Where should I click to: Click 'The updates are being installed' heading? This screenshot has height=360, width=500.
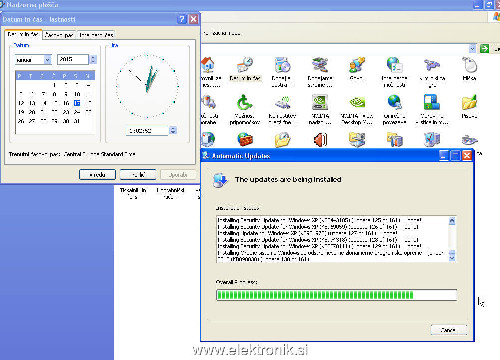click(288, 179)
